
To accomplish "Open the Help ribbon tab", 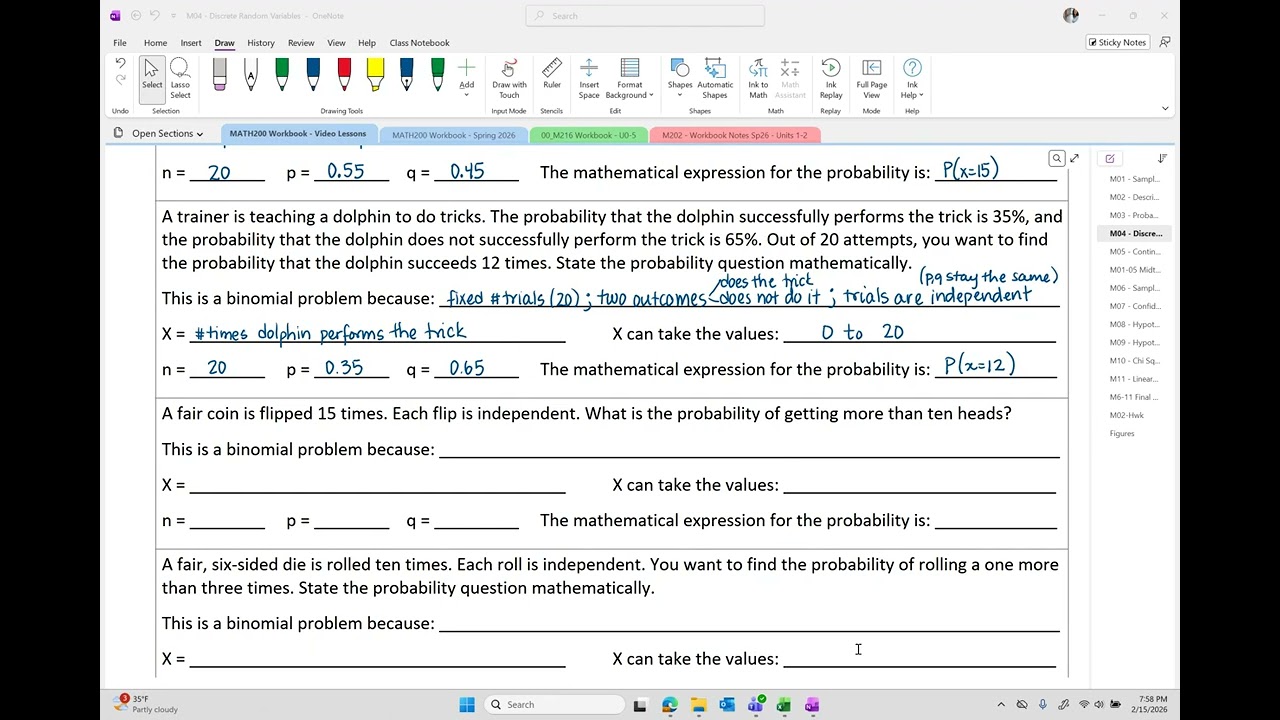I will tap(367, 43).
